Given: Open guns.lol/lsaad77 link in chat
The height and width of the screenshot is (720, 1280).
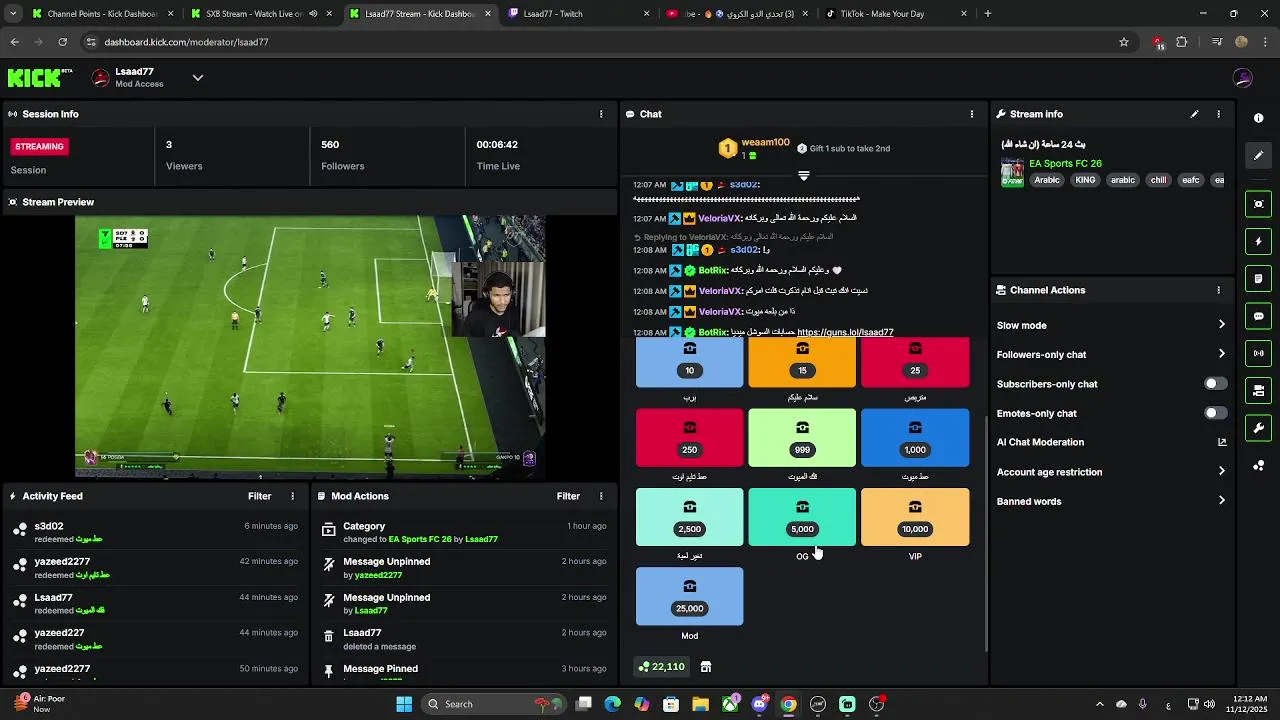Looking at the screenshot, I should (845, 332).
